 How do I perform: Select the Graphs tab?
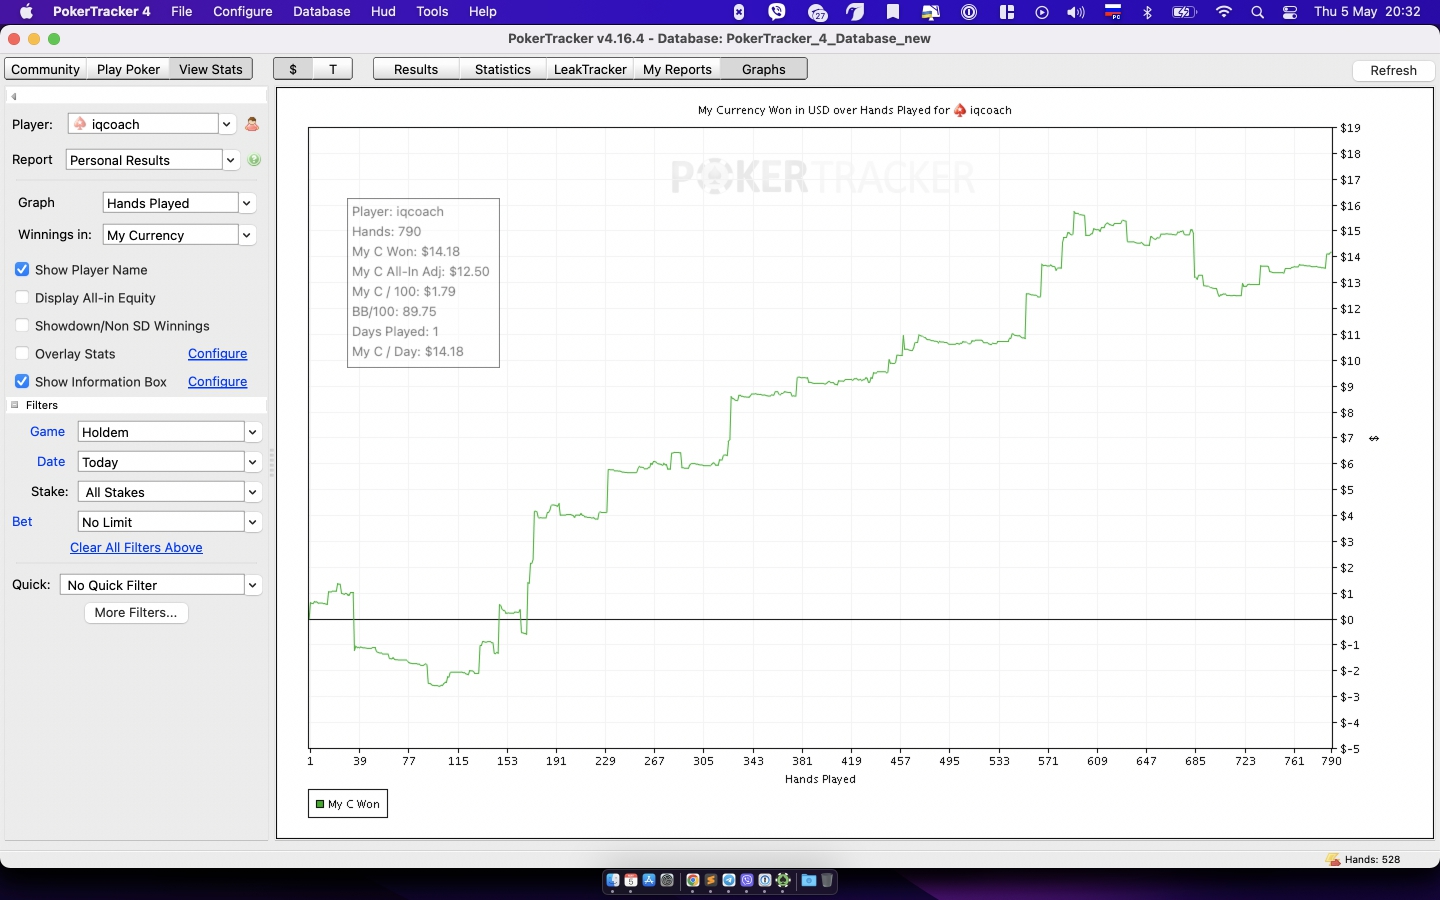coord(764,69)
